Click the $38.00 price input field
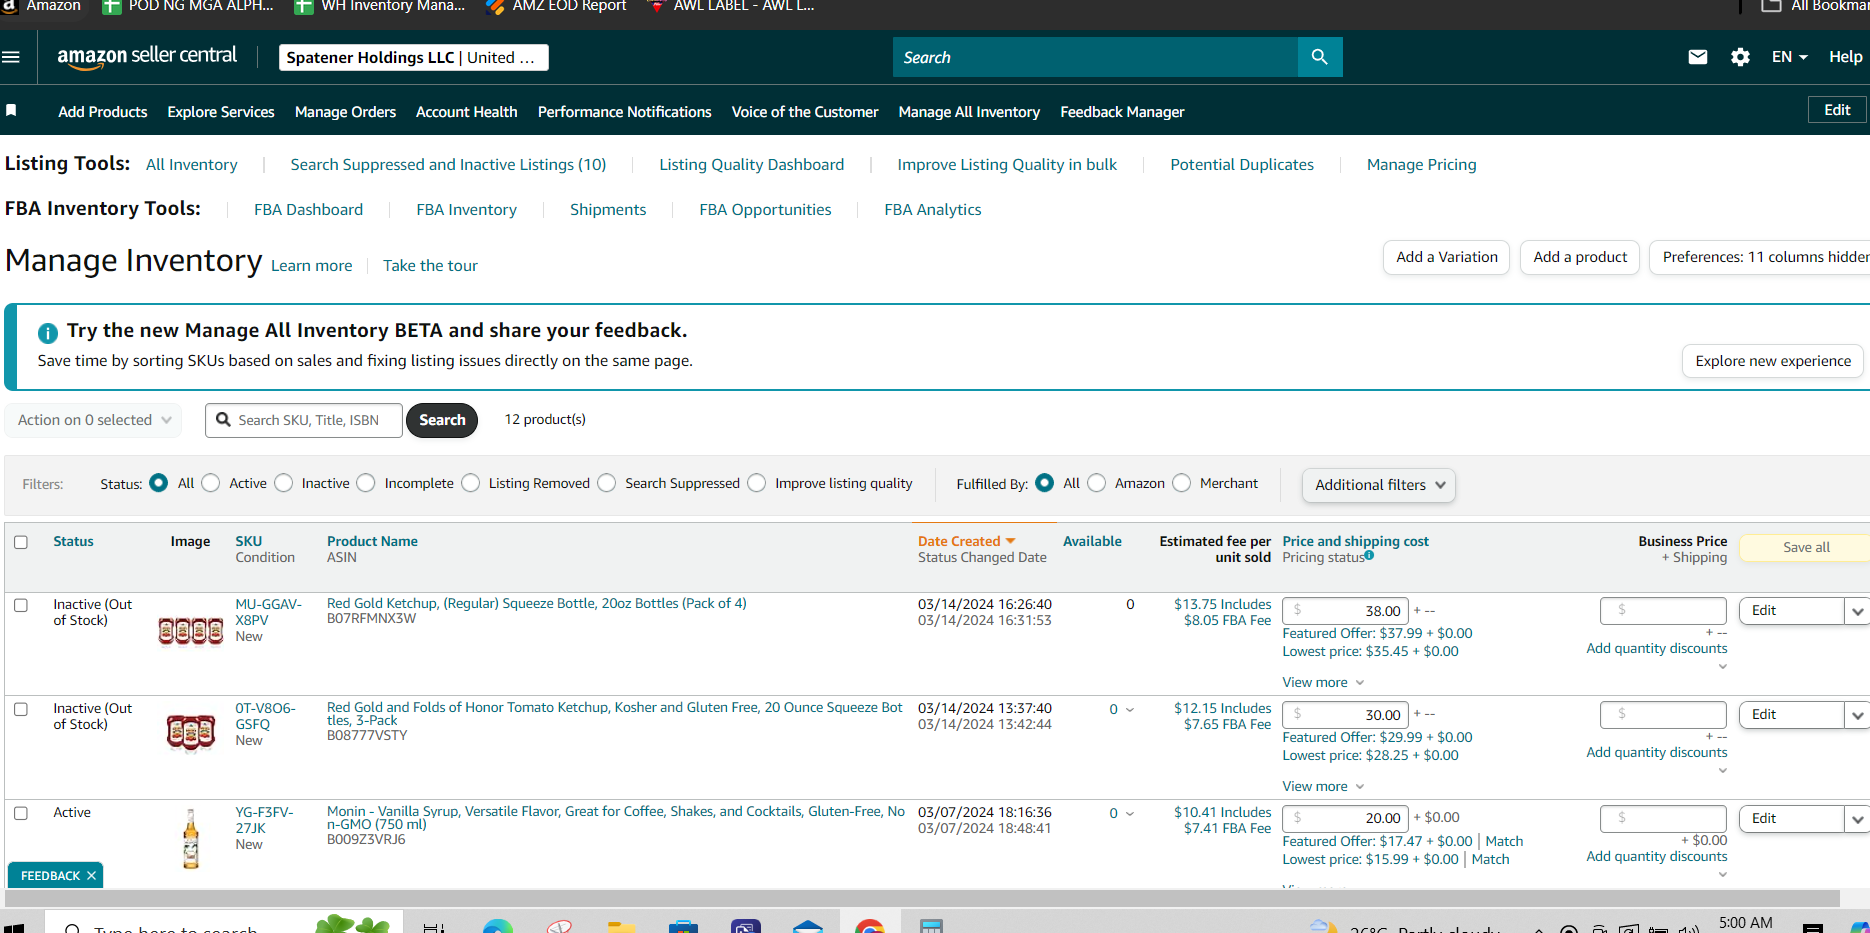1870x933 pixels. pos(1345,611)
